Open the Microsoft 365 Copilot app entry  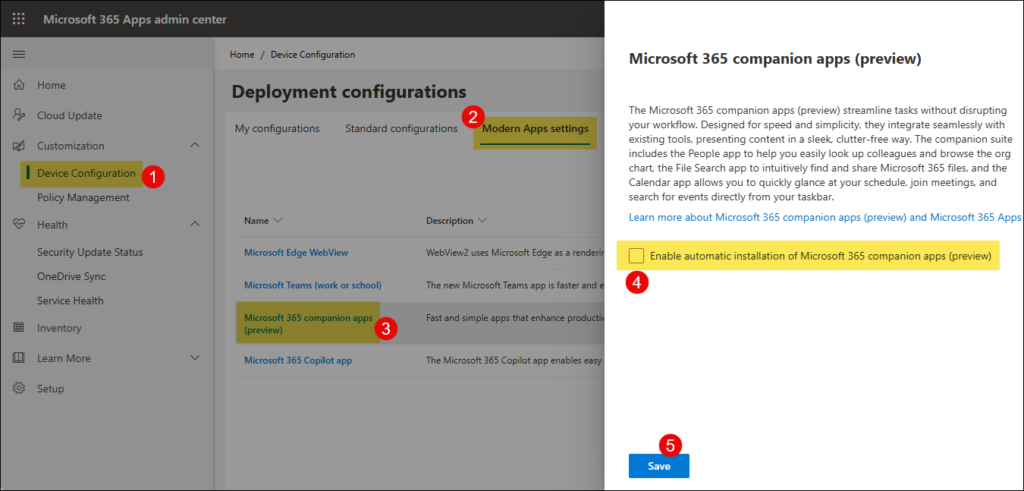(x=298, y=360)
